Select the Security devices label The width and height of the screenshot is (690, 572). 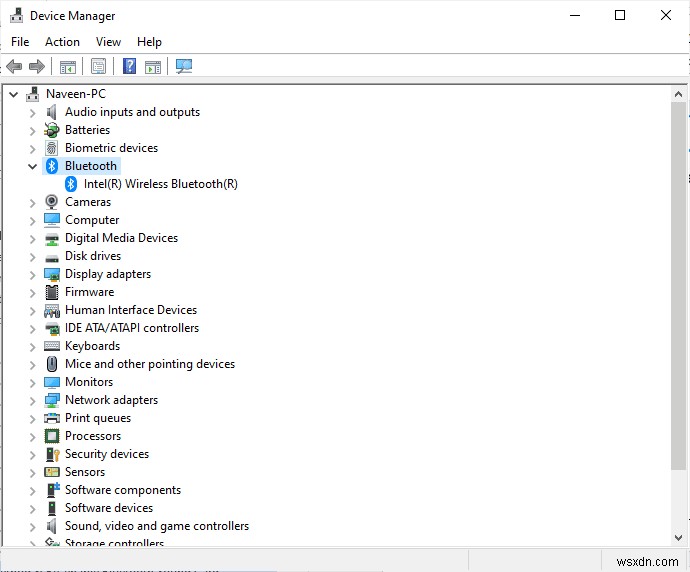coord(107,454)
